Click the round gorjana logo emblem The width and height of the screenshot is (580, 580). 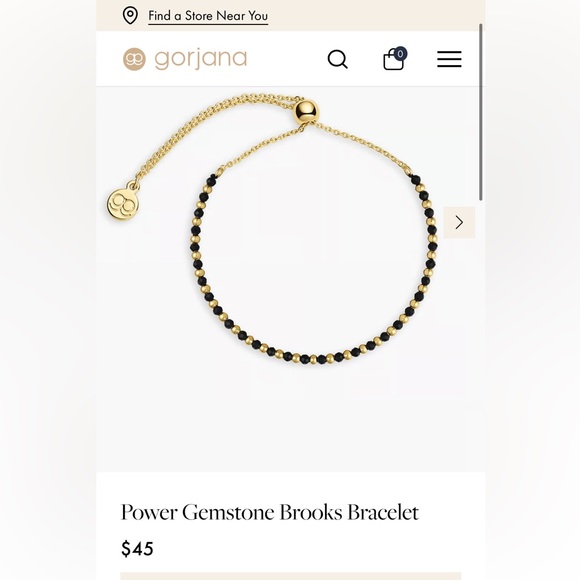pyautogui.click(x=134, y=59)
